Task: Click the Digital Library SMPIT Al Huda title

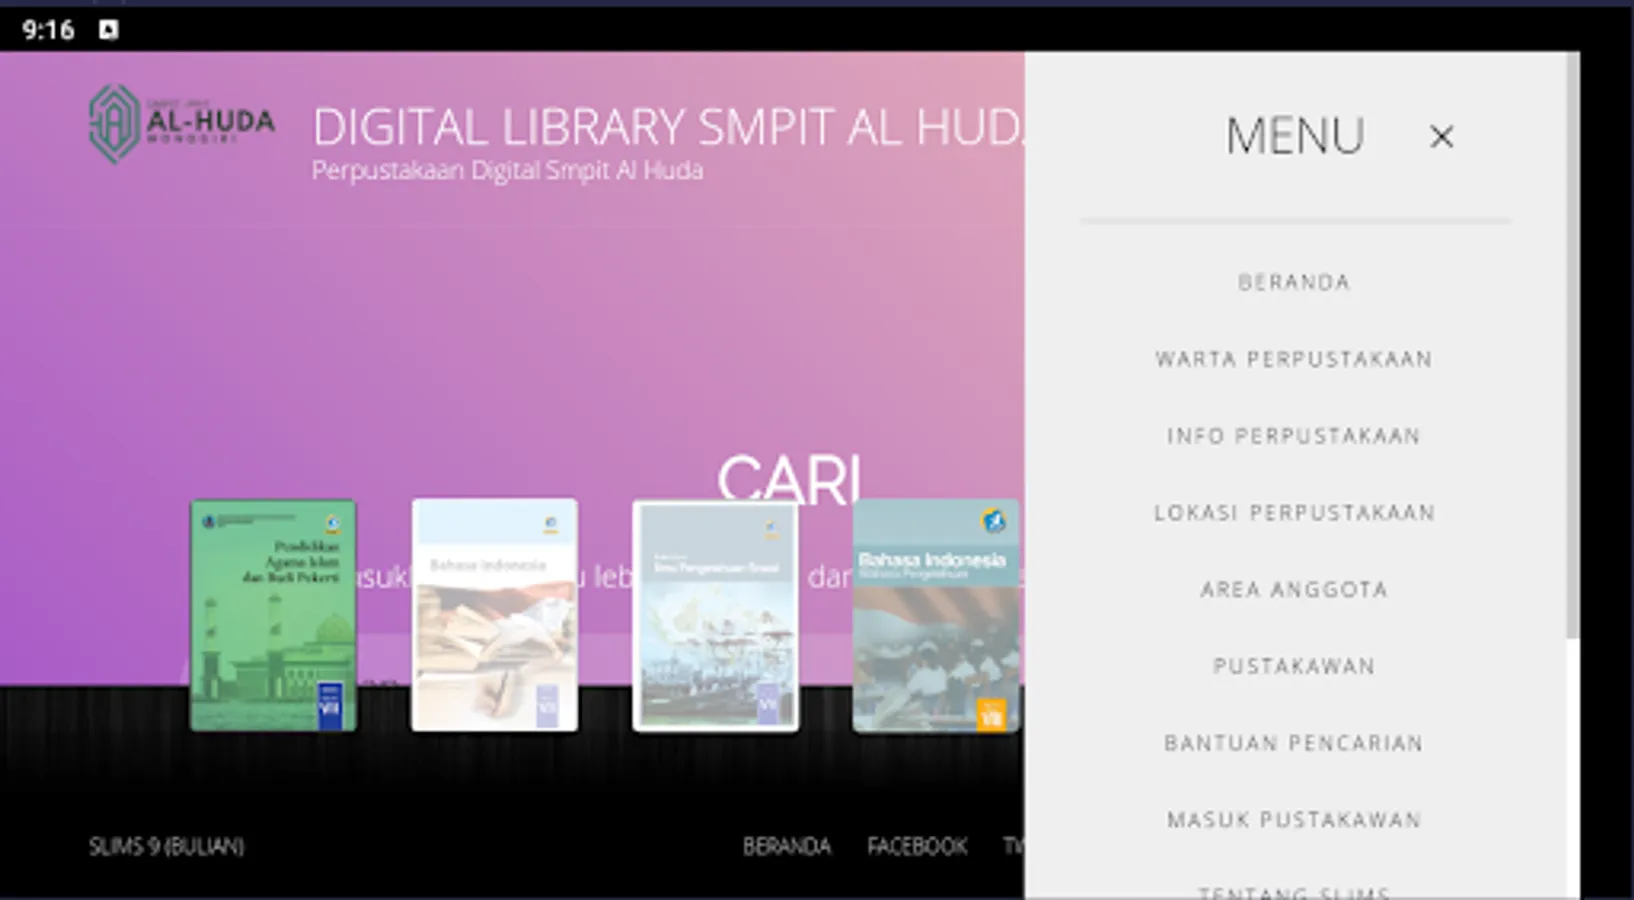Action: 668,128
